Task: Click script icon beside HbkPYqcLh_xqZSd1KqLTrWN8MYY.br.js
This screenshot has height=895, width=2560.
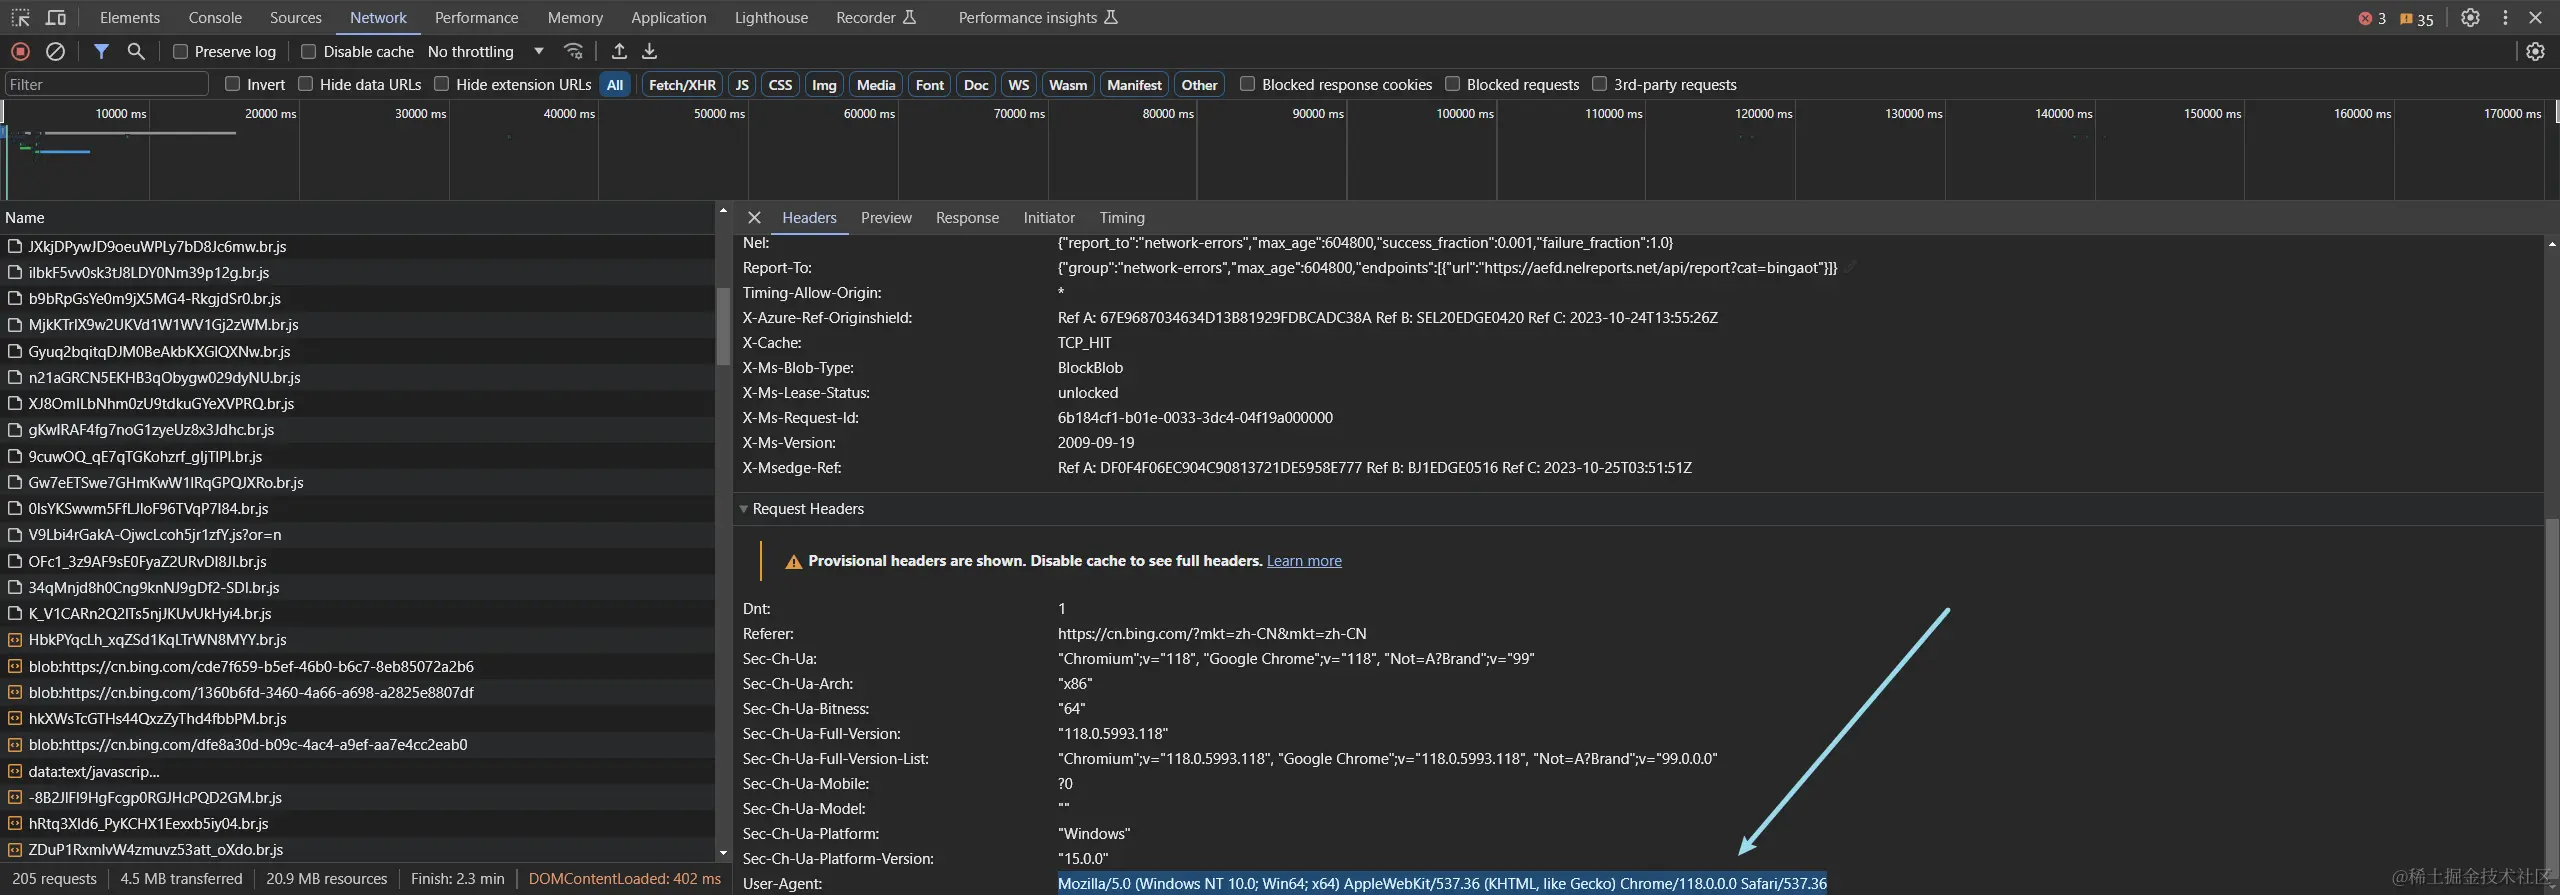Action: pyautogui.click(x=15, y=639)
